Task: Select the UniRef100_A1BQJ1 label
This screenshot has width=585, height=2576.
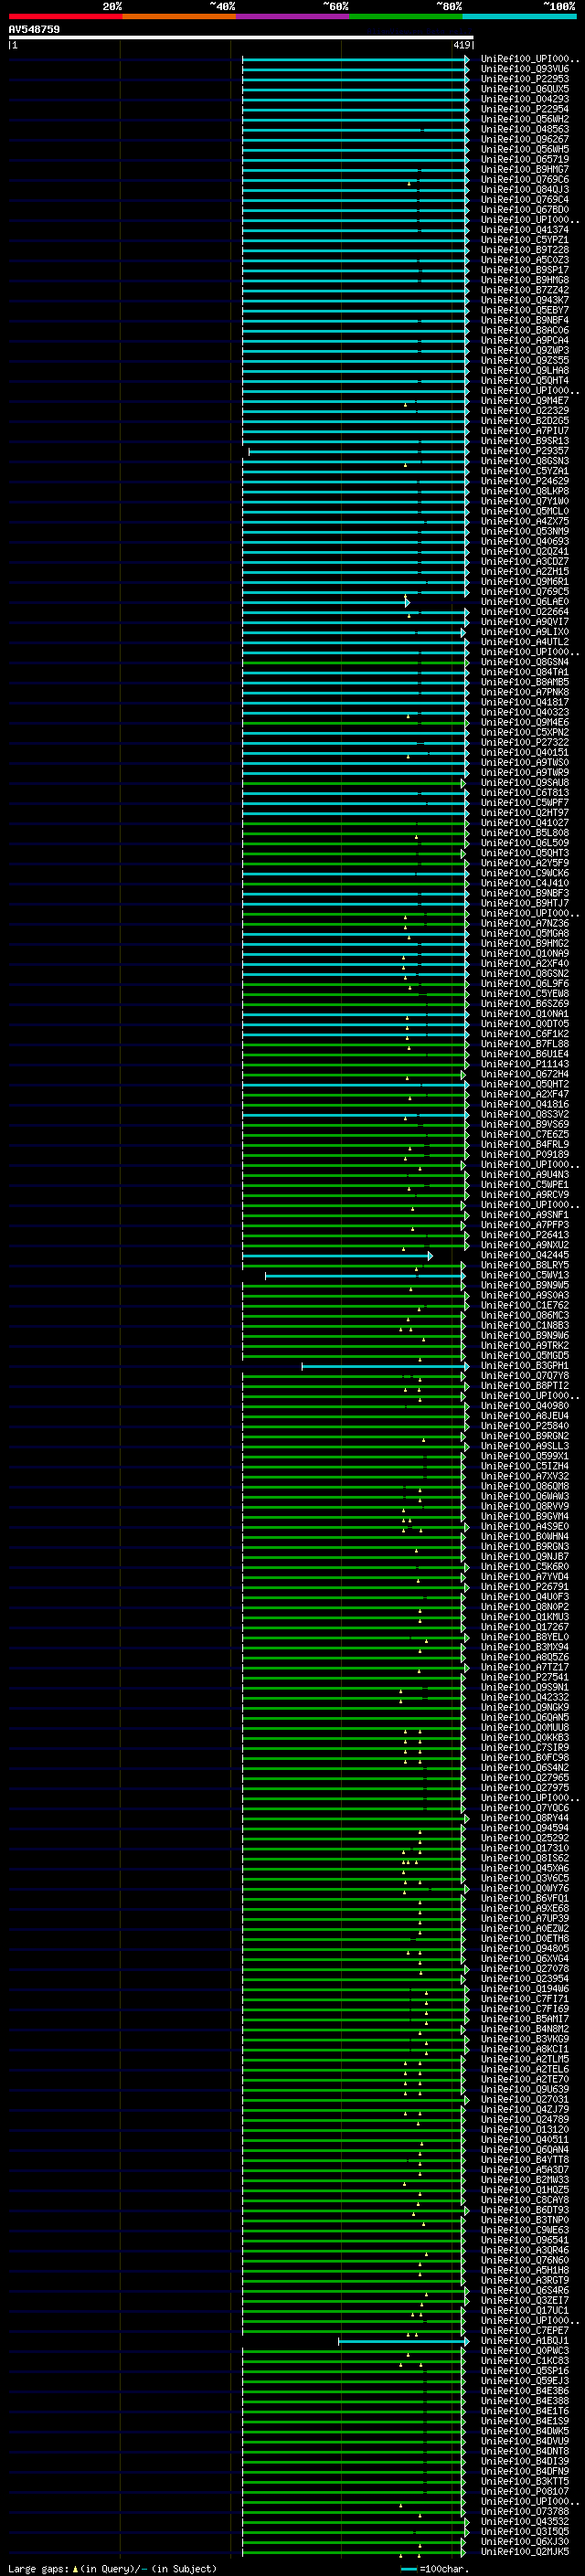Action: tap(525, 2341)
